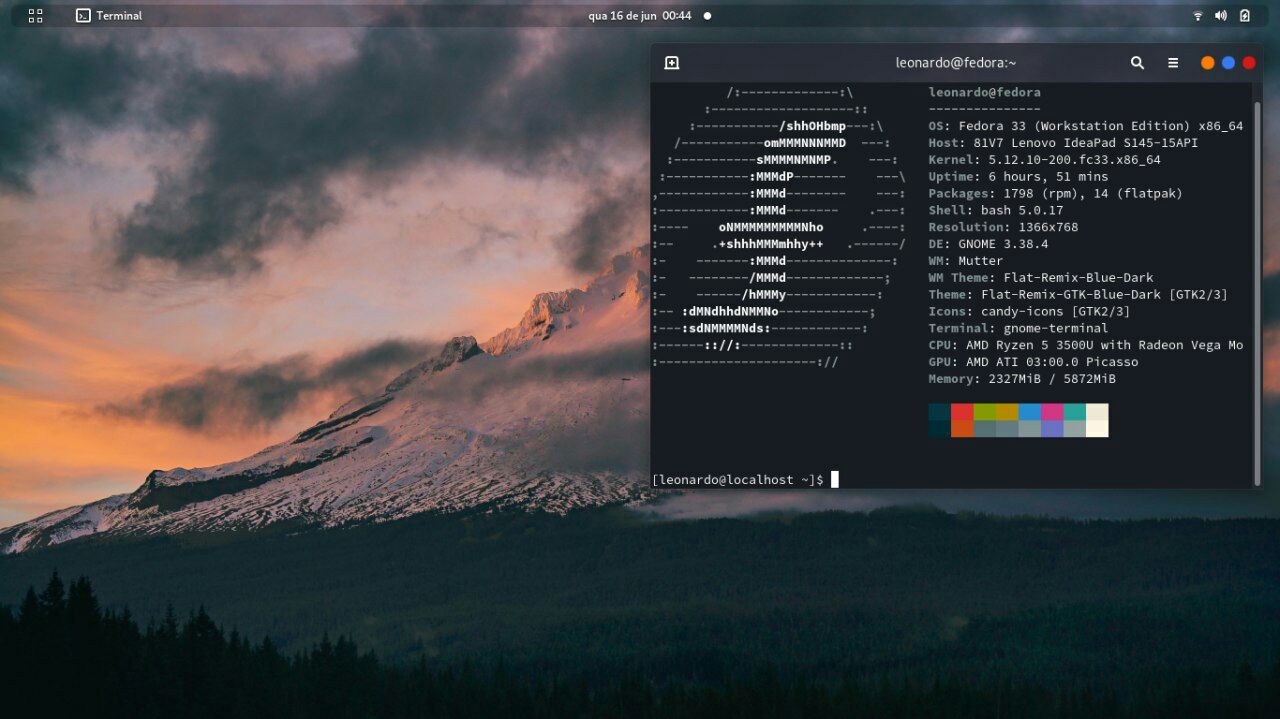Click the Shell: bash 5.0.17 line
The height and width of the screenshot is (719, 1280).
[x=996, y=211]
